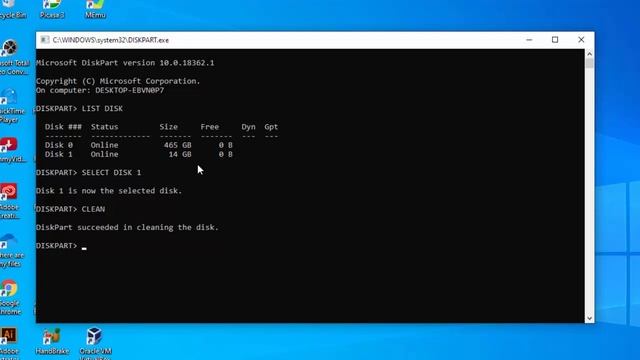Click the '14 GB' size value
The width and height of the screenshot is (640, 360).
click(x=180, y=154)
